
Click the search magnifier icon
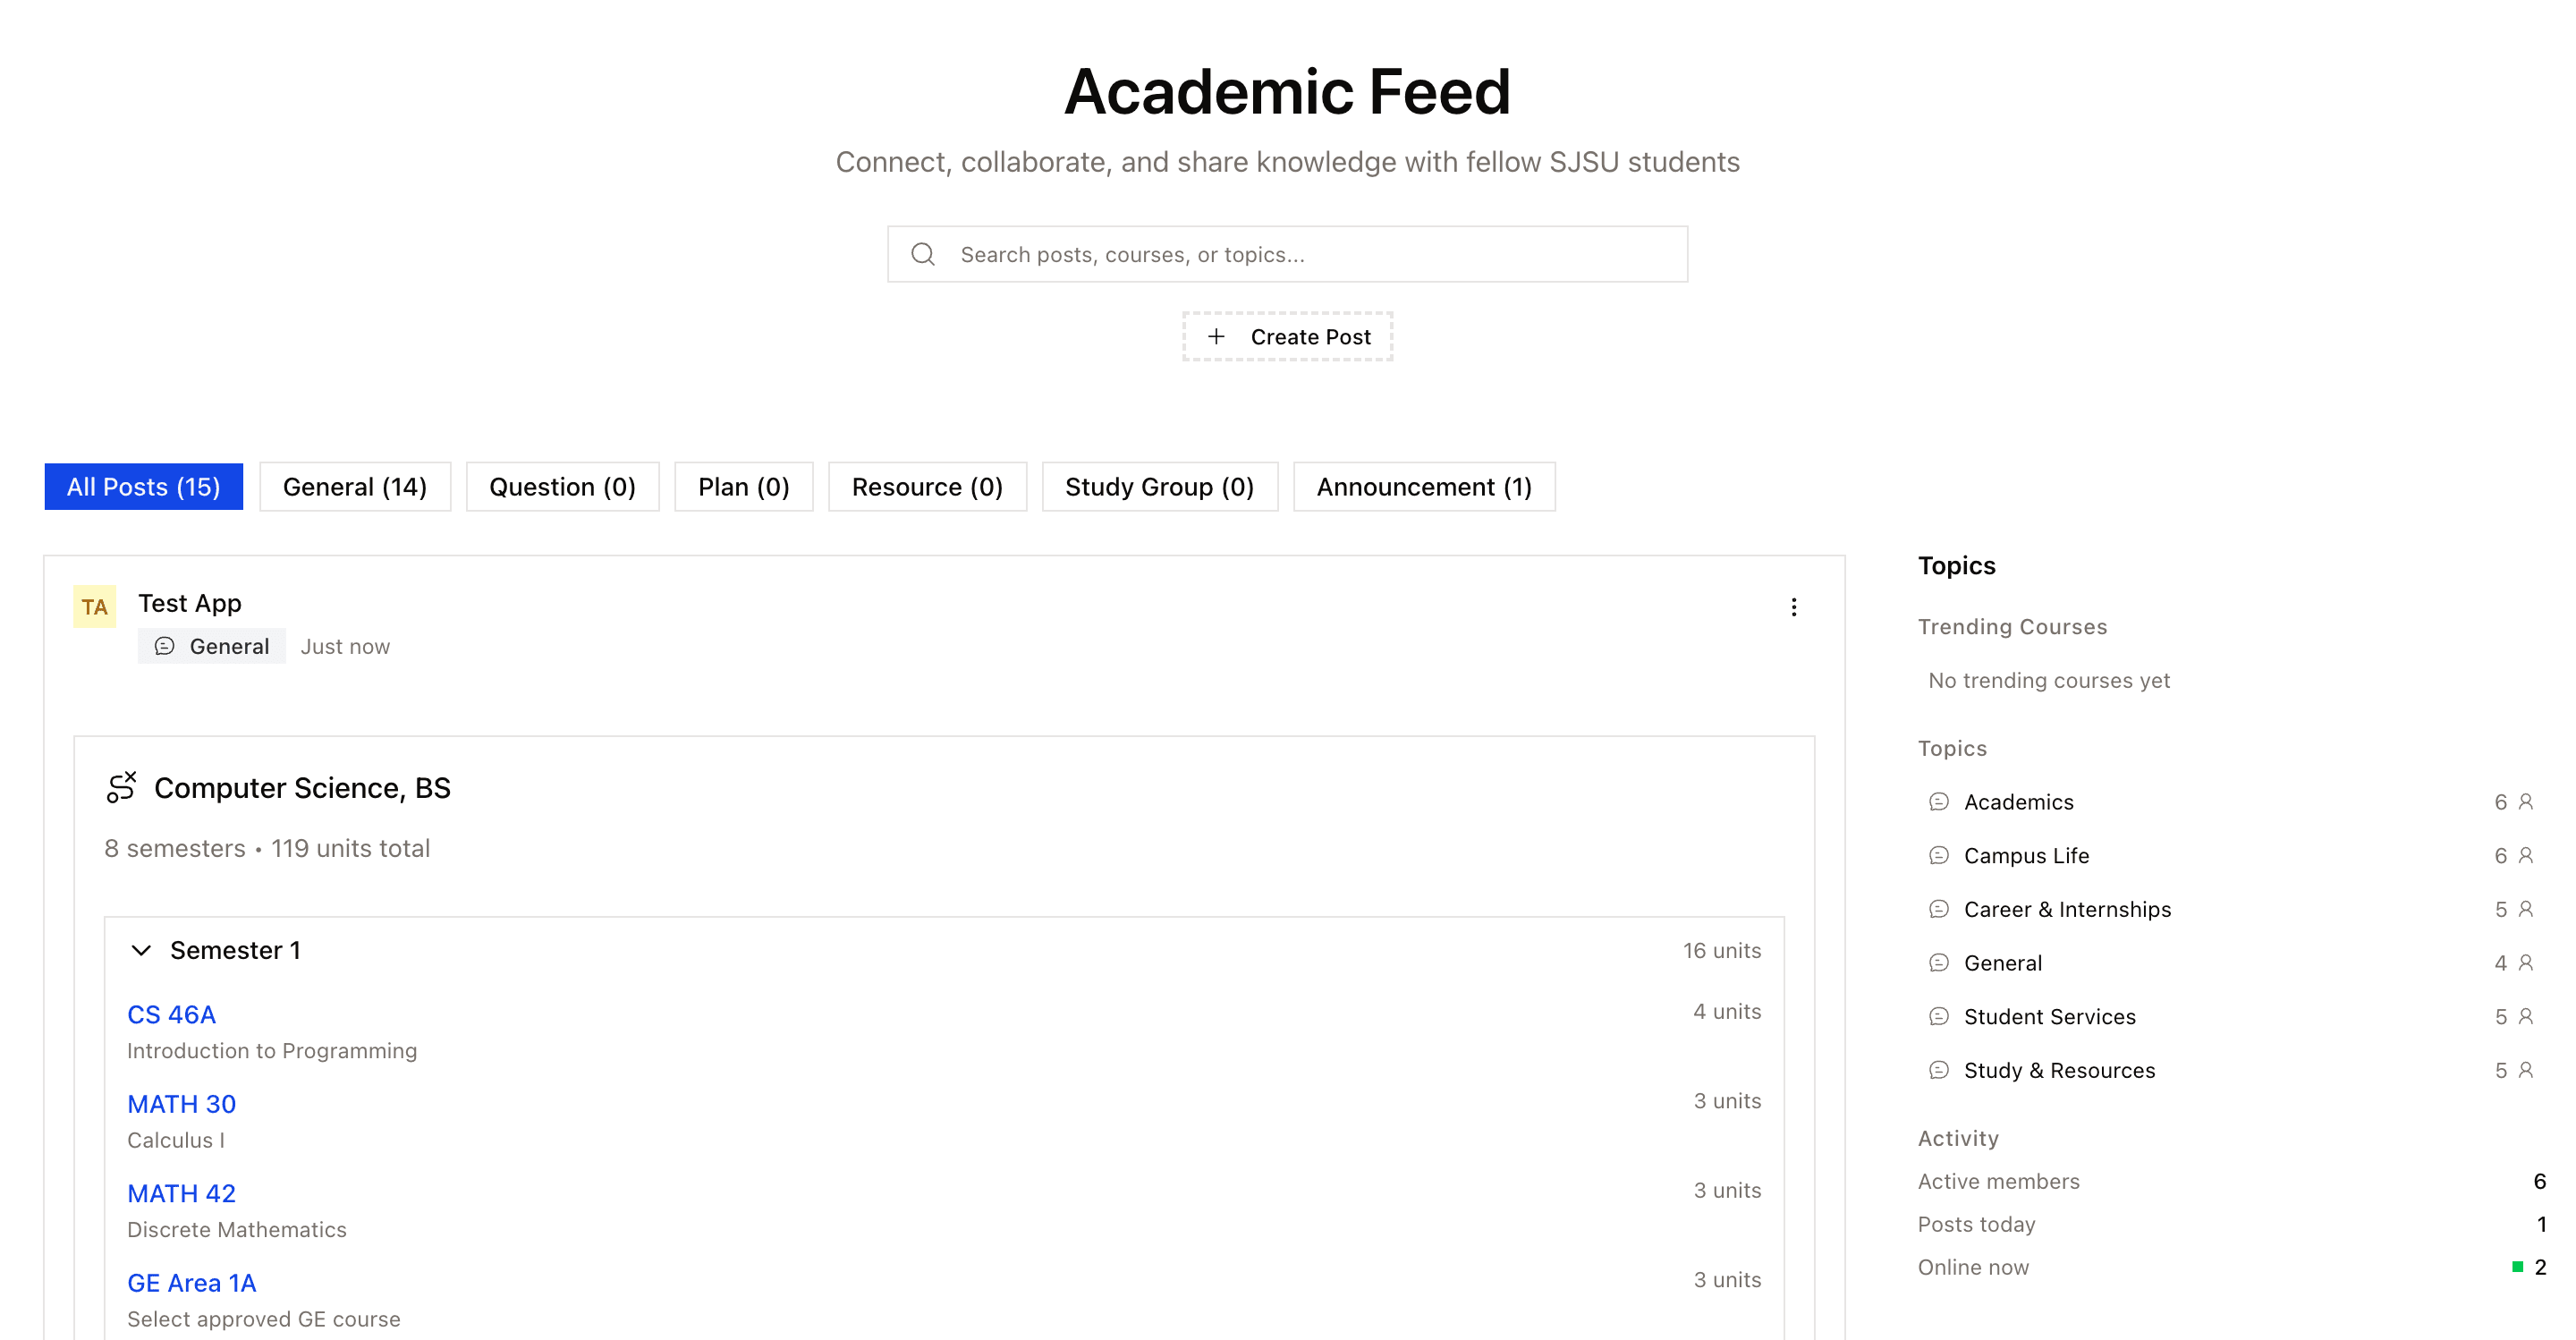[x=922, y=254]
